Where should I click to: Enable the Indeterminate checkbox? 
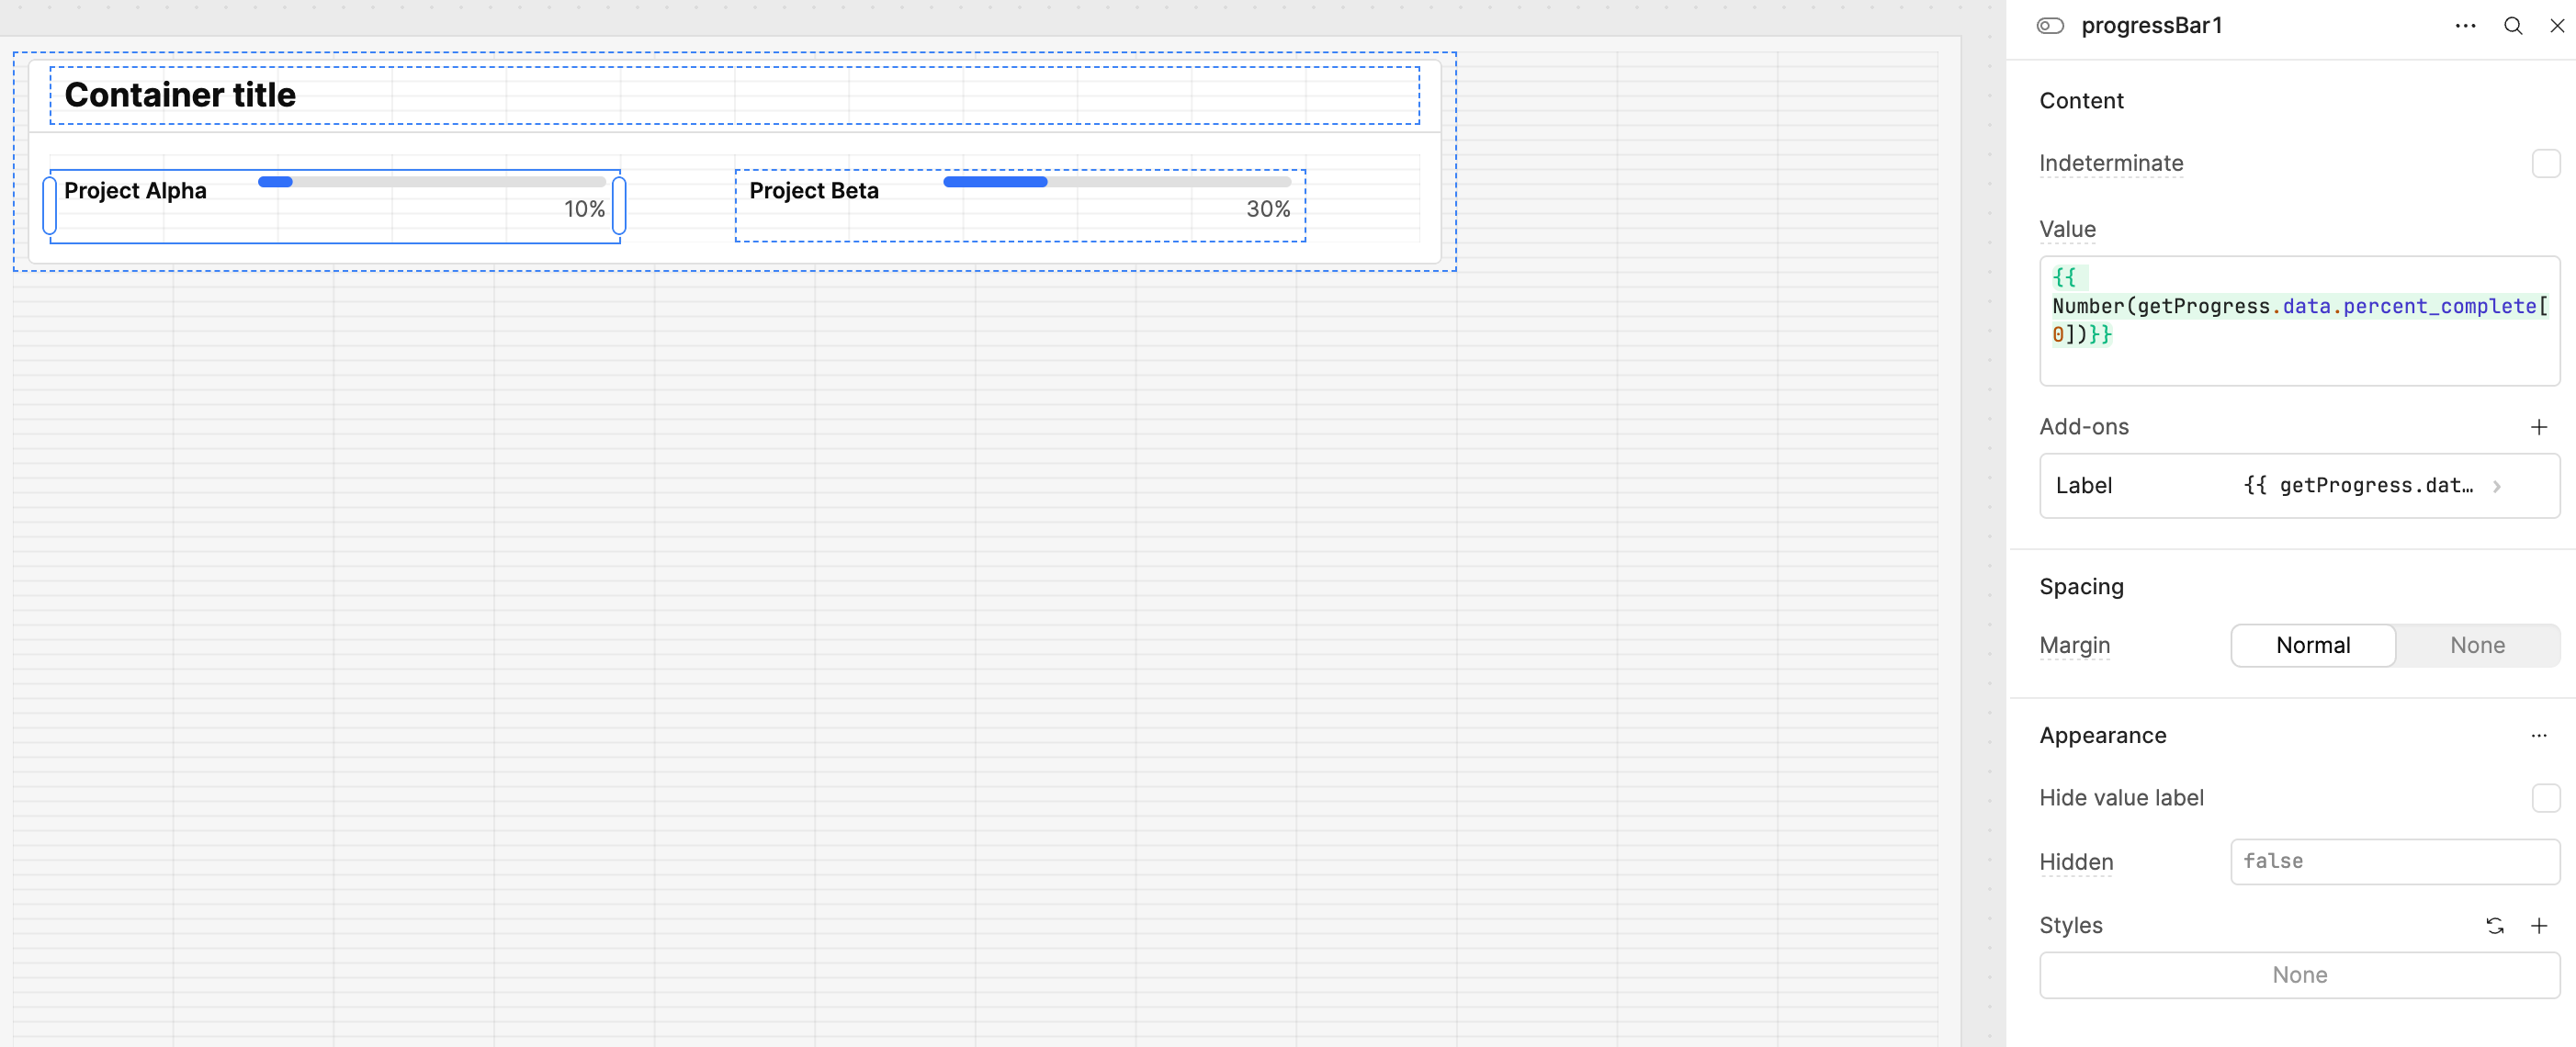2545,163
